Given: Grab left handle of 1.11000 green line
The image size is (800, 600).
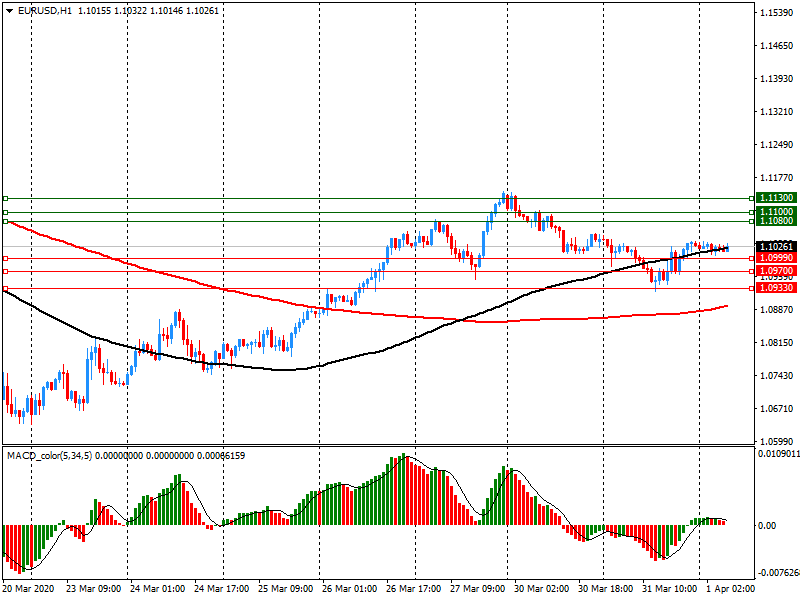Looking at the screenshot, I should click(x=6, y=212).
